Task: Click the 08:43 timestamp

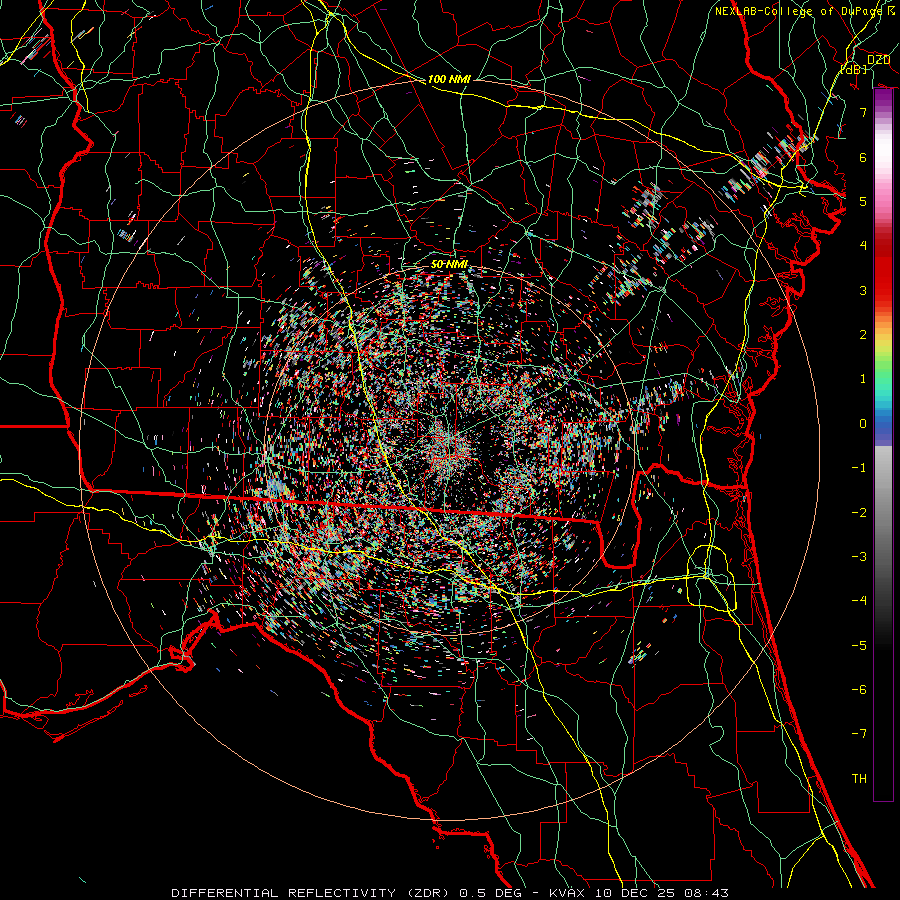Action: click(x=709, y=893)
